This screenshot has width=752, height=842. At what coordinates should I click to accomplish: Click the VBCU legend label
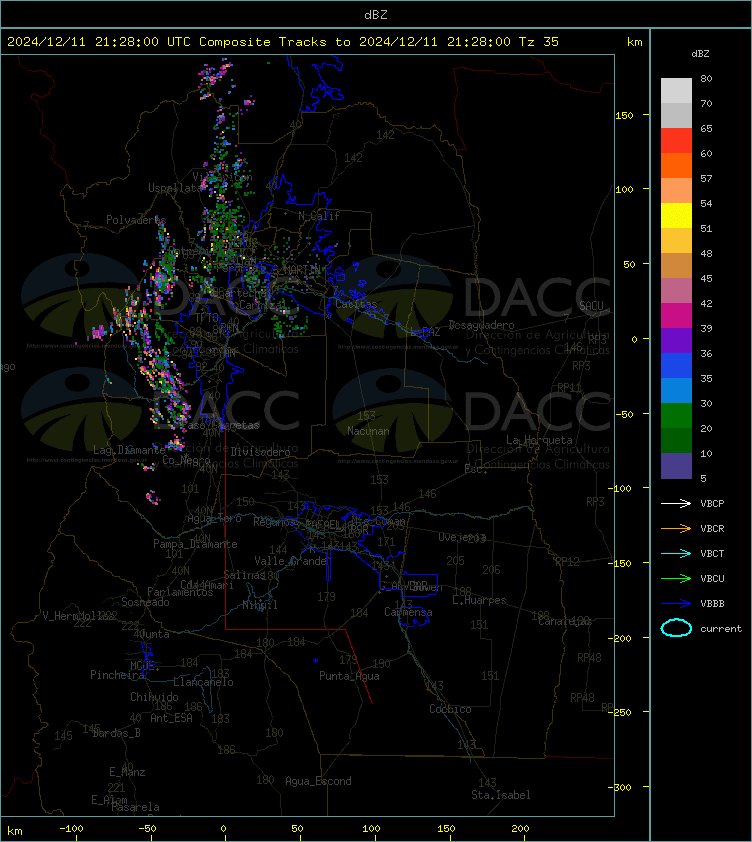(x=712, y=579)
